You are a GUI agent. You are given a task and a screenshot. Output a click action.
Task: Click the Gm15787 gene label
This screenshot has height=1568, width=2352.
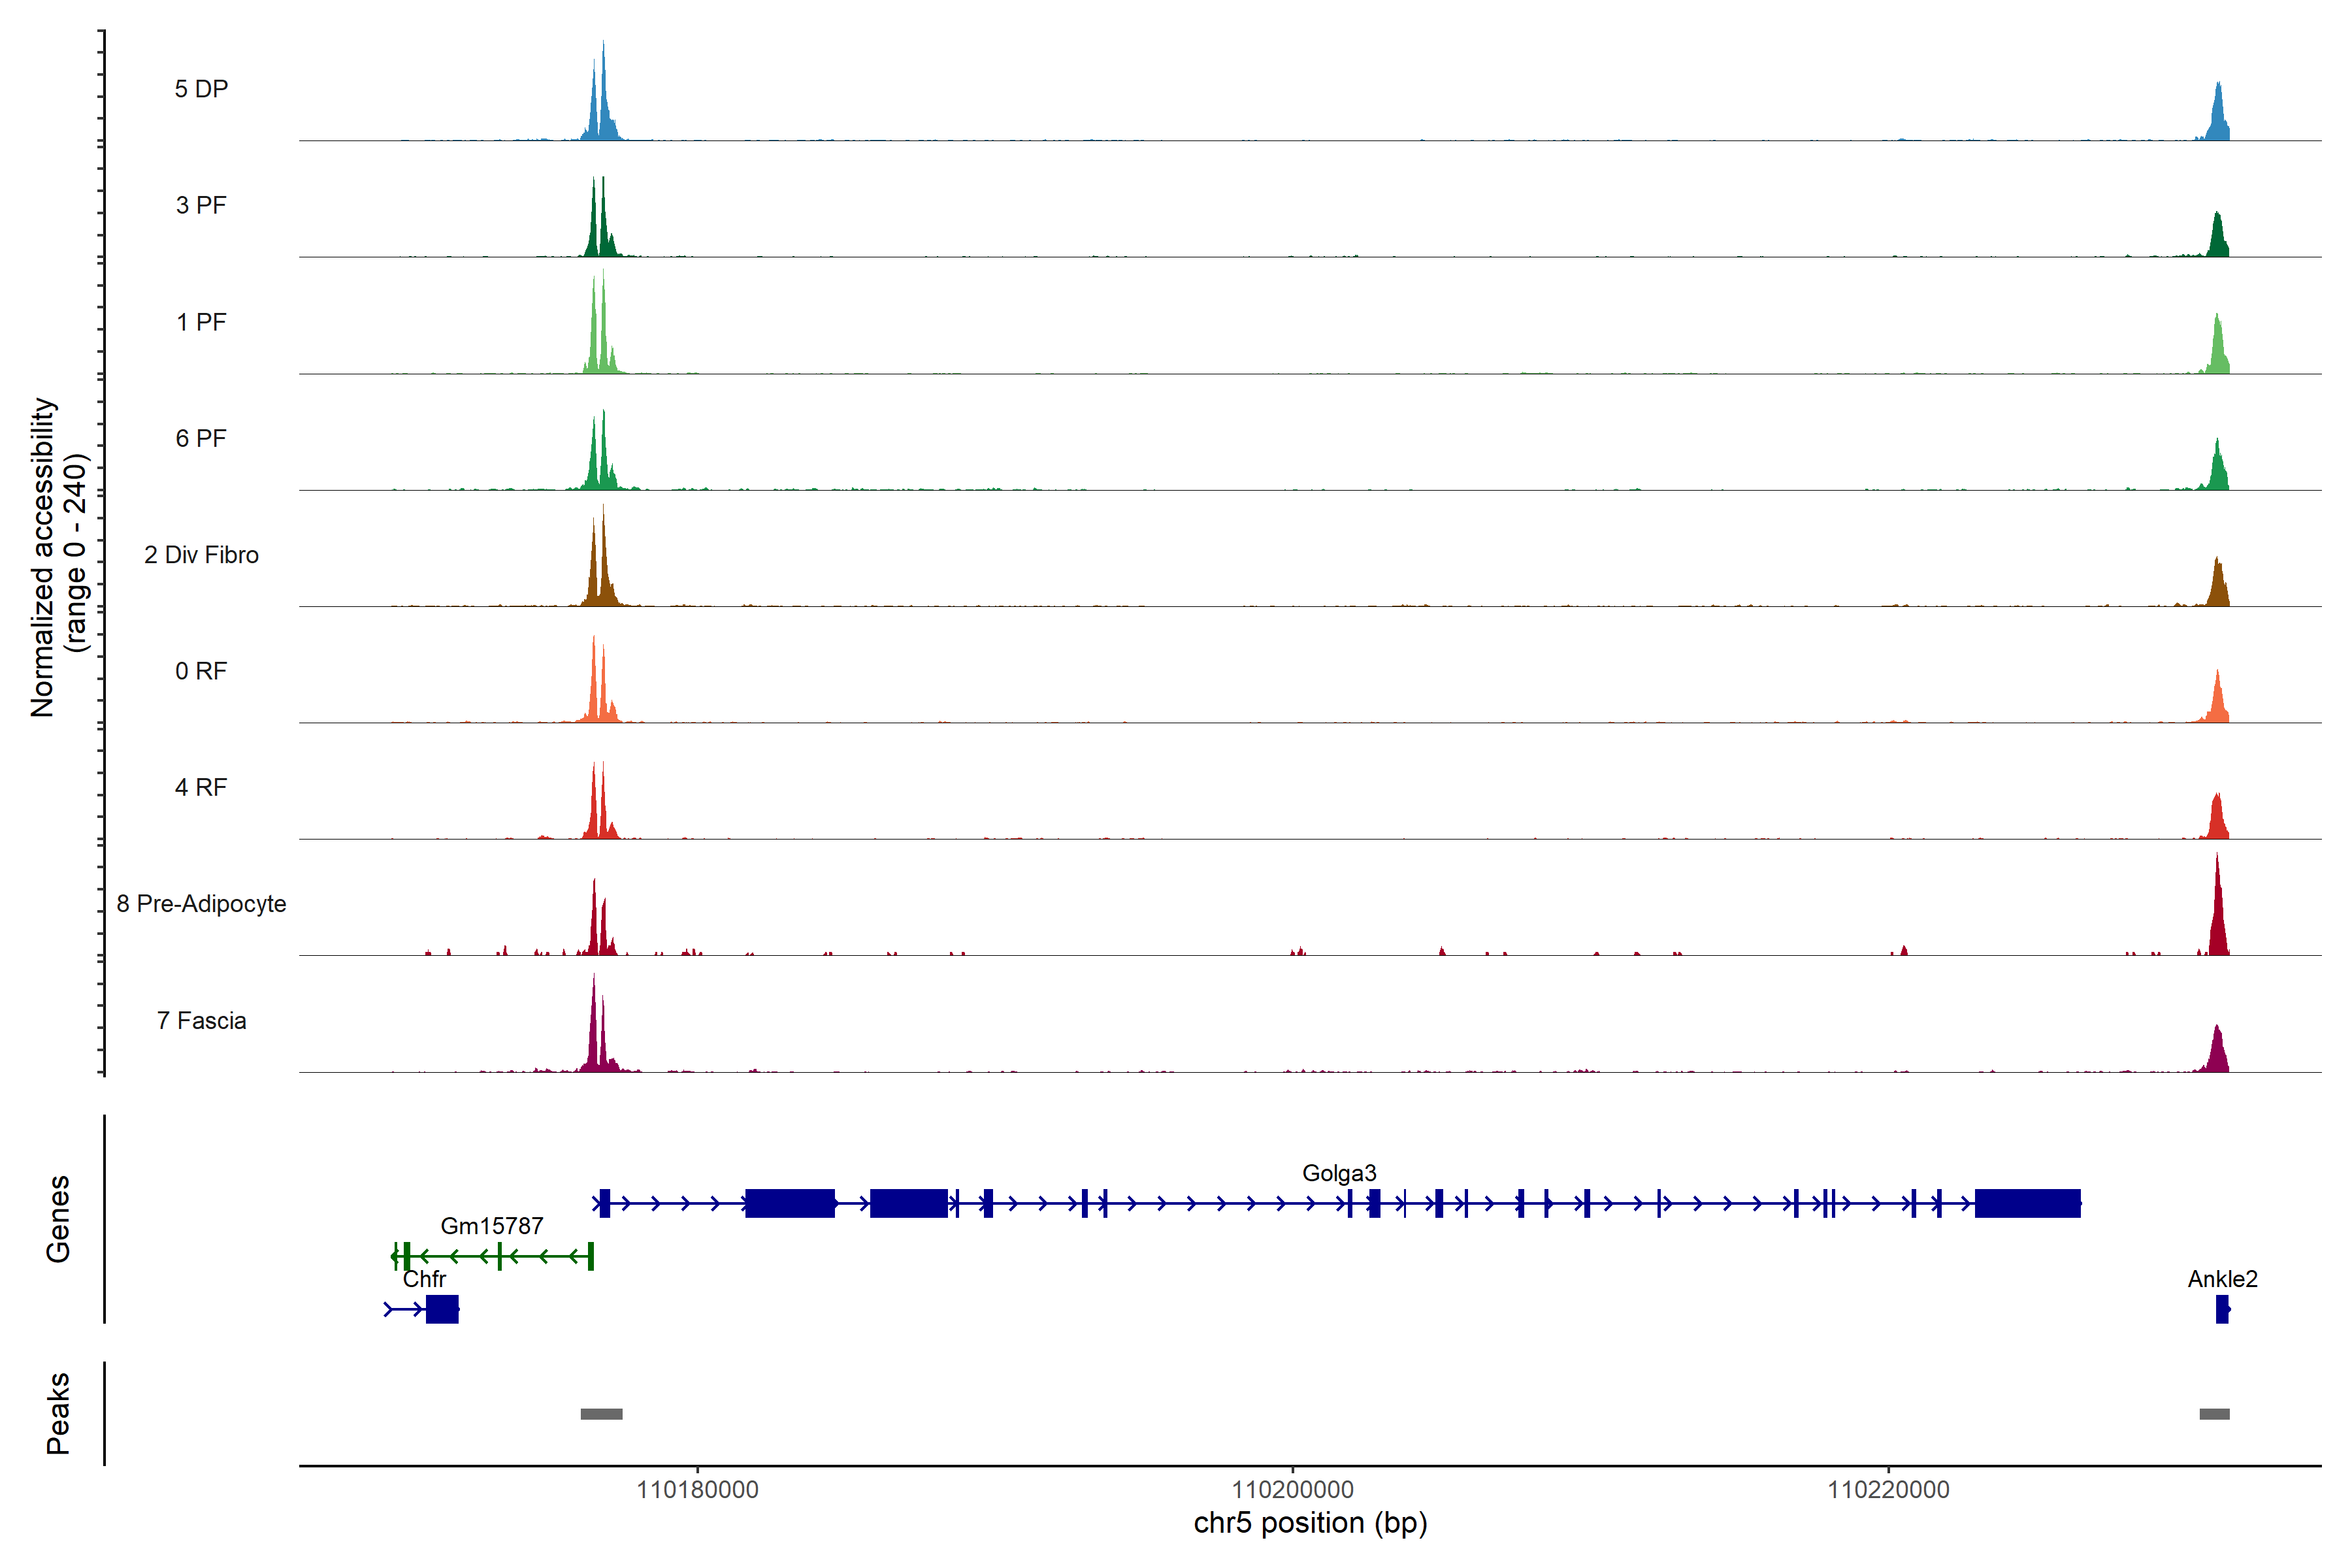pos(491,1226)
